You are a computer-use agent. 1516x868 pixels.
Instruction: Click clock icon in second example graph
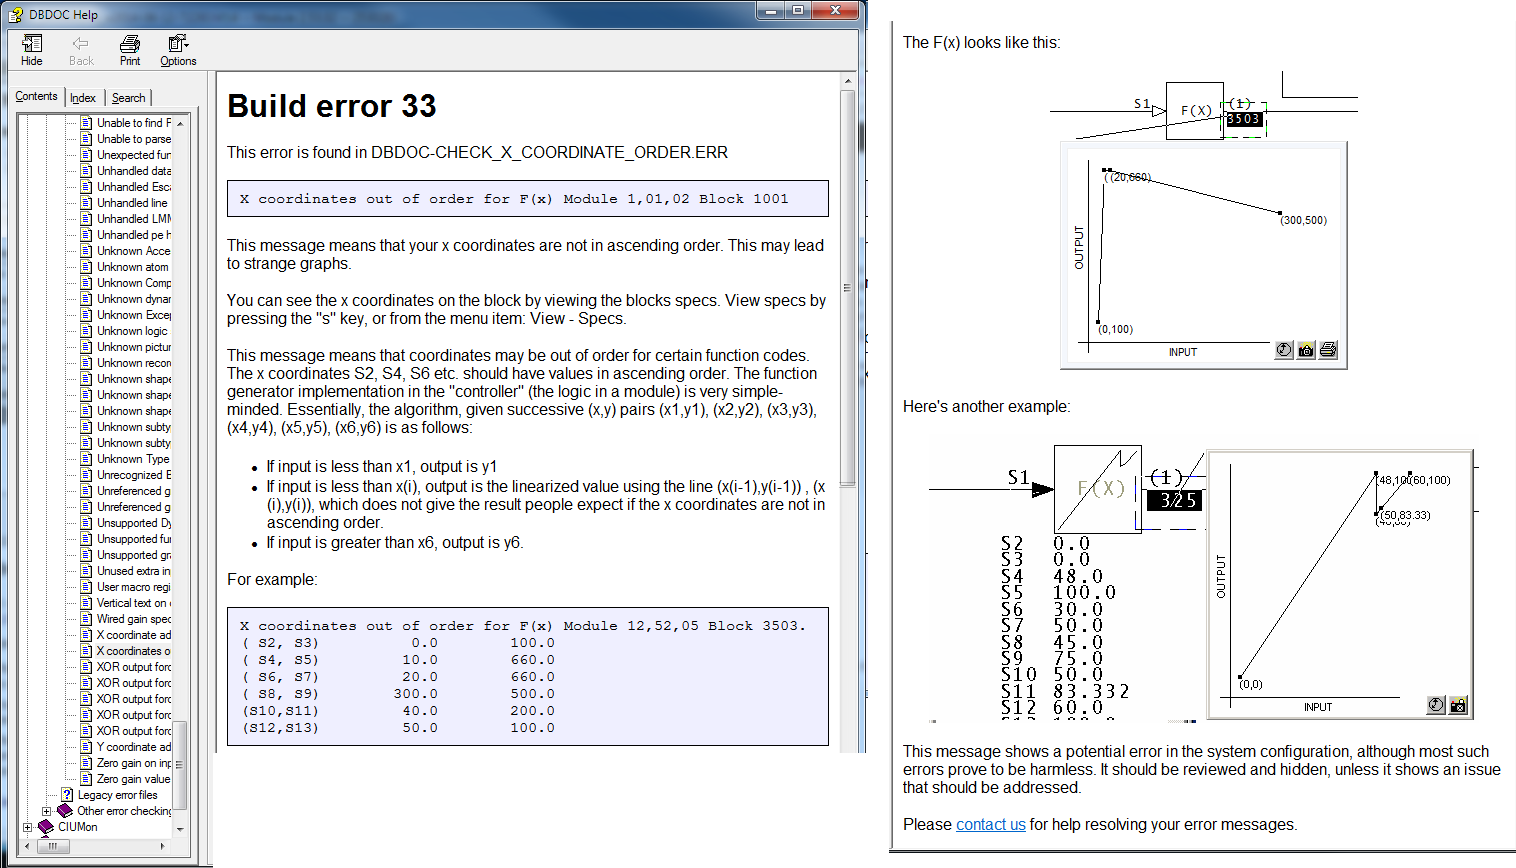pos(1436,705)
